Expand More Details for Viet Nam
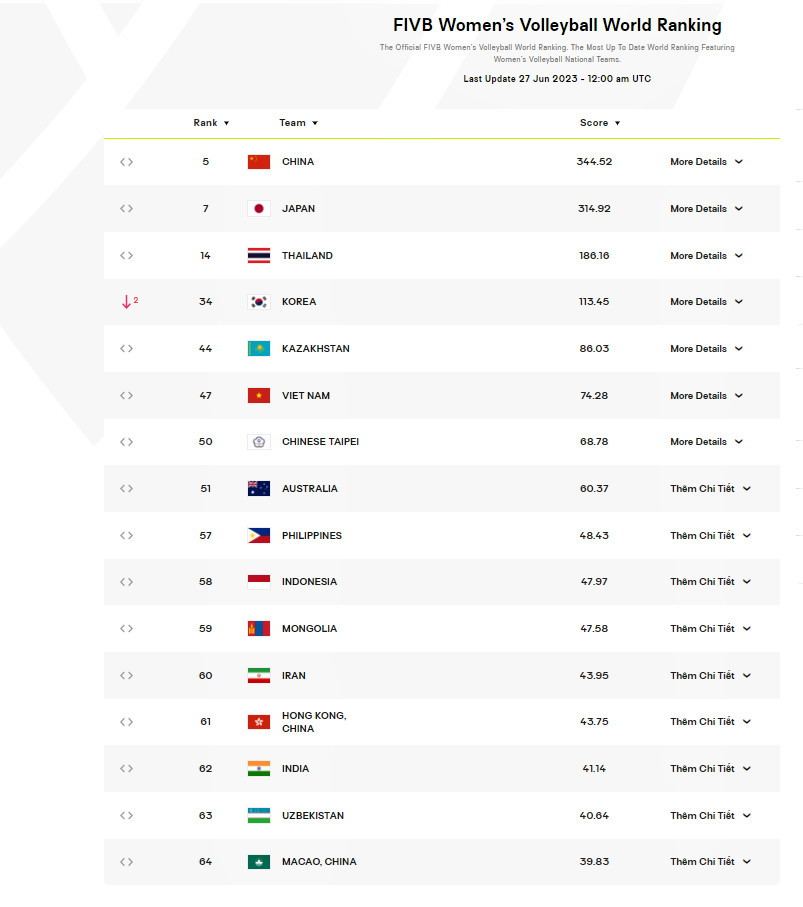The image size is (803, 907). tap(706, 396)
